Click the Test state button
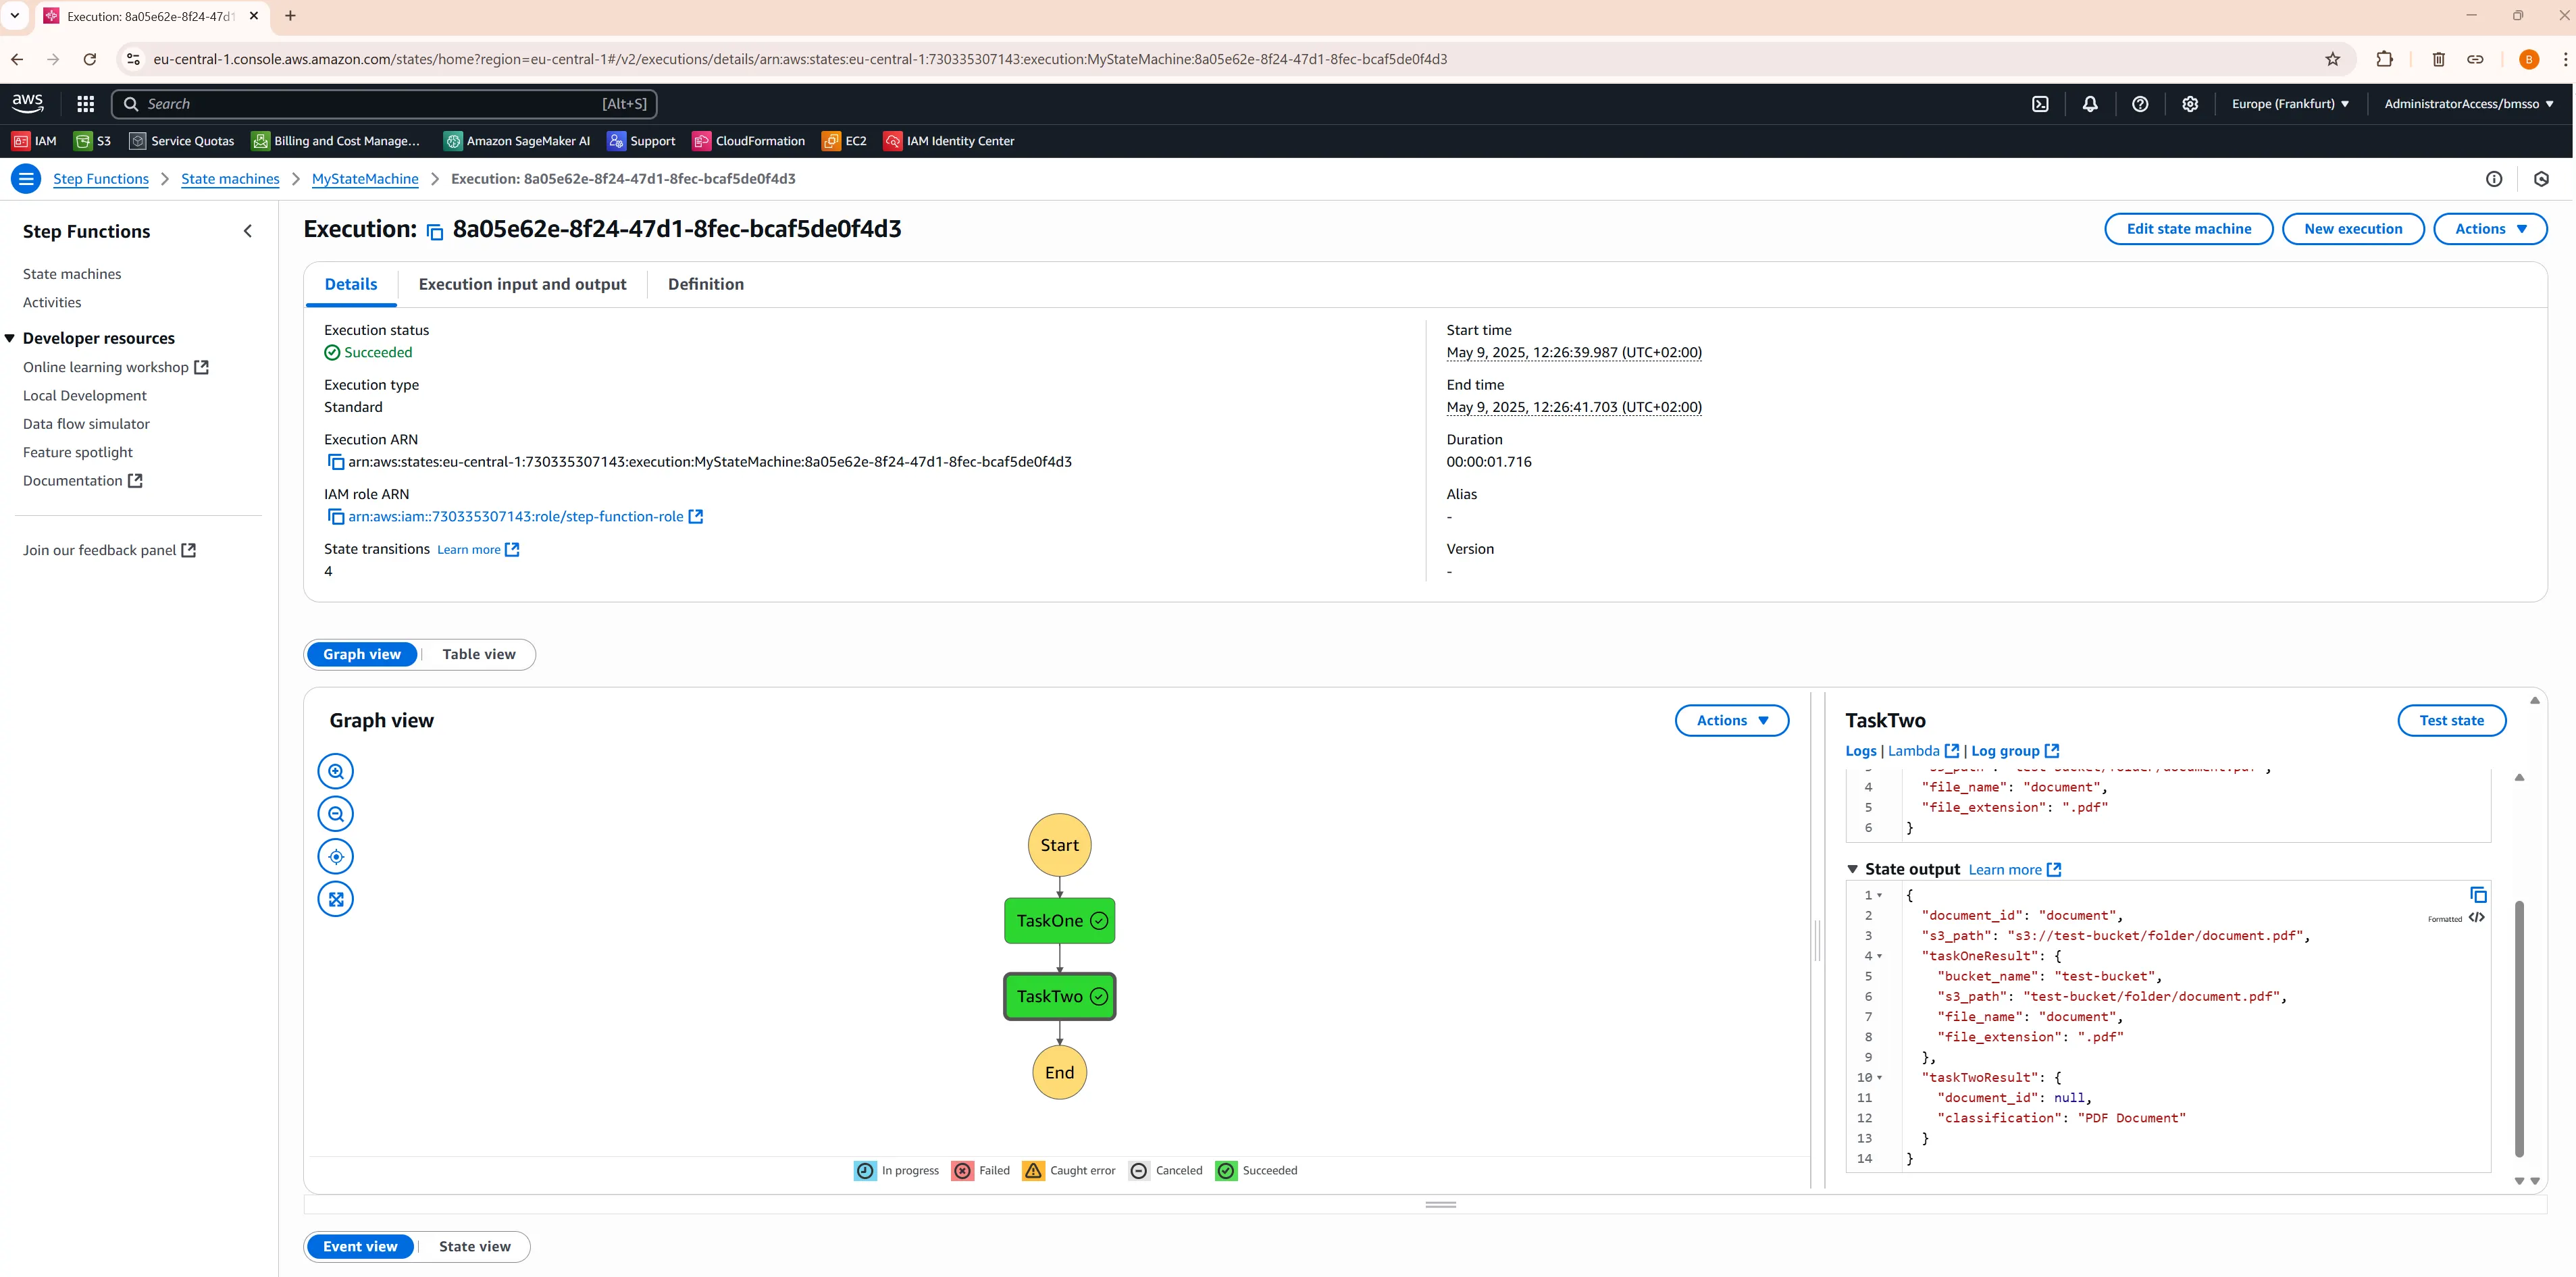Screen dimensions: 2576x1277 [2451, 720]
